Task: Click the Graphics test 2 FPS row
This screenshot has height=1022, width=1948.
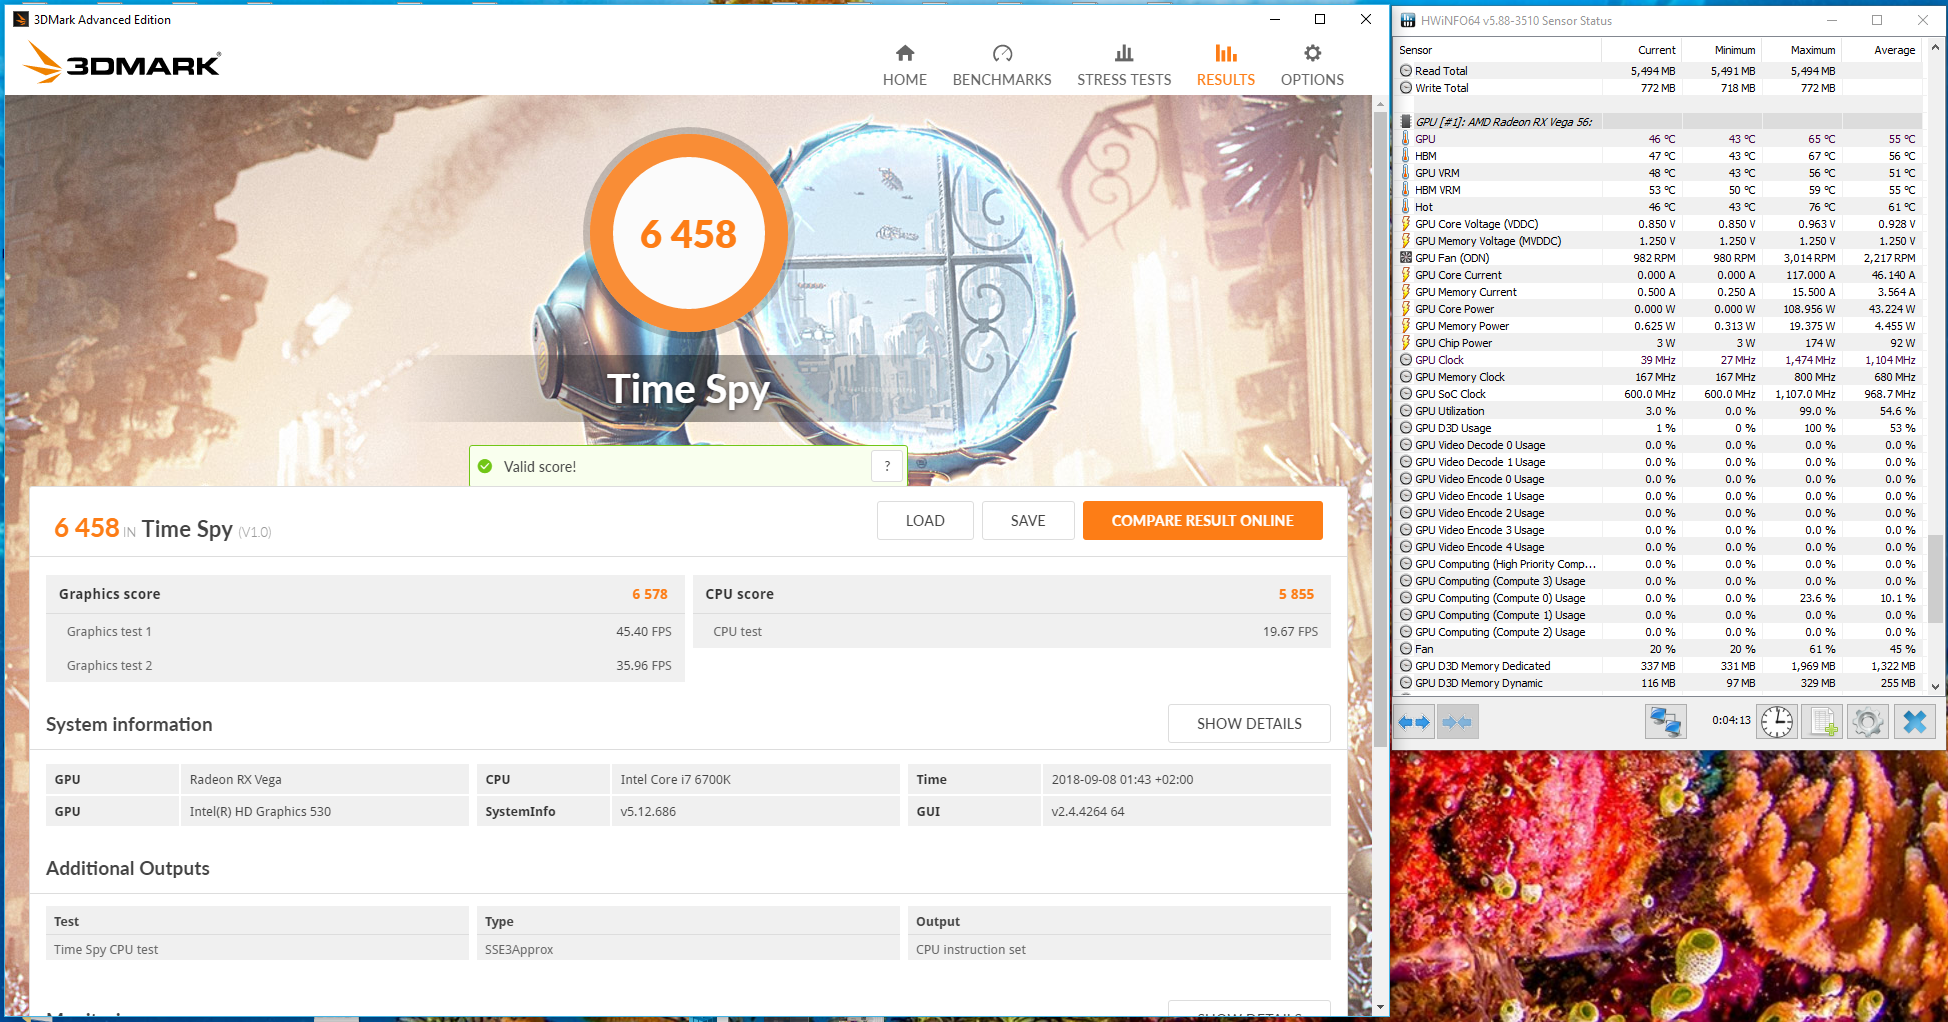Action: [365, 665]
